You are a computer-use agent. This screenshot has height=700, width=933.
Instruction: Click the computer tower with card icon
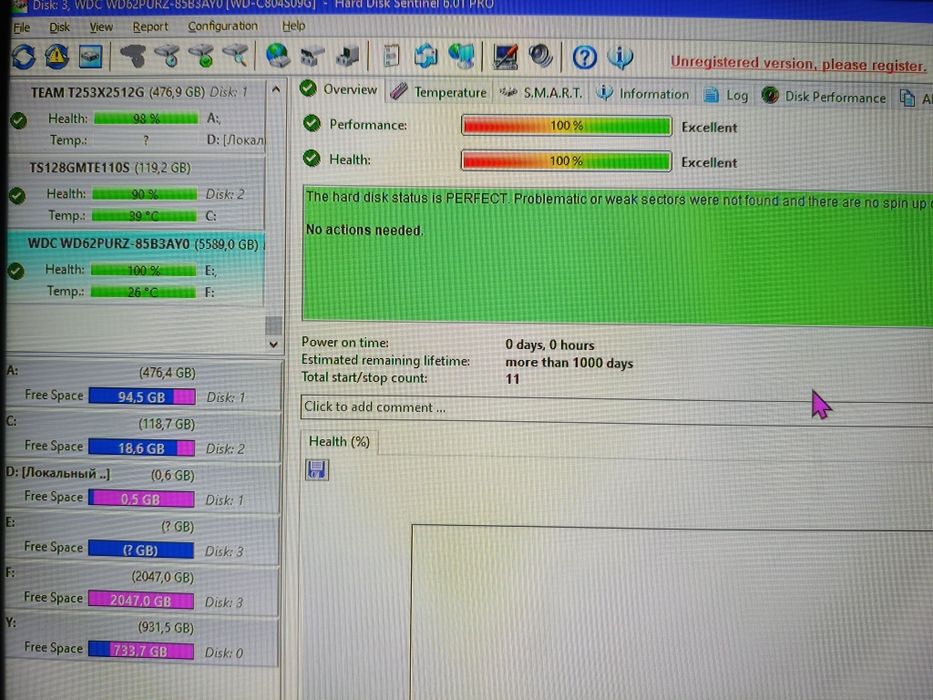347,57
